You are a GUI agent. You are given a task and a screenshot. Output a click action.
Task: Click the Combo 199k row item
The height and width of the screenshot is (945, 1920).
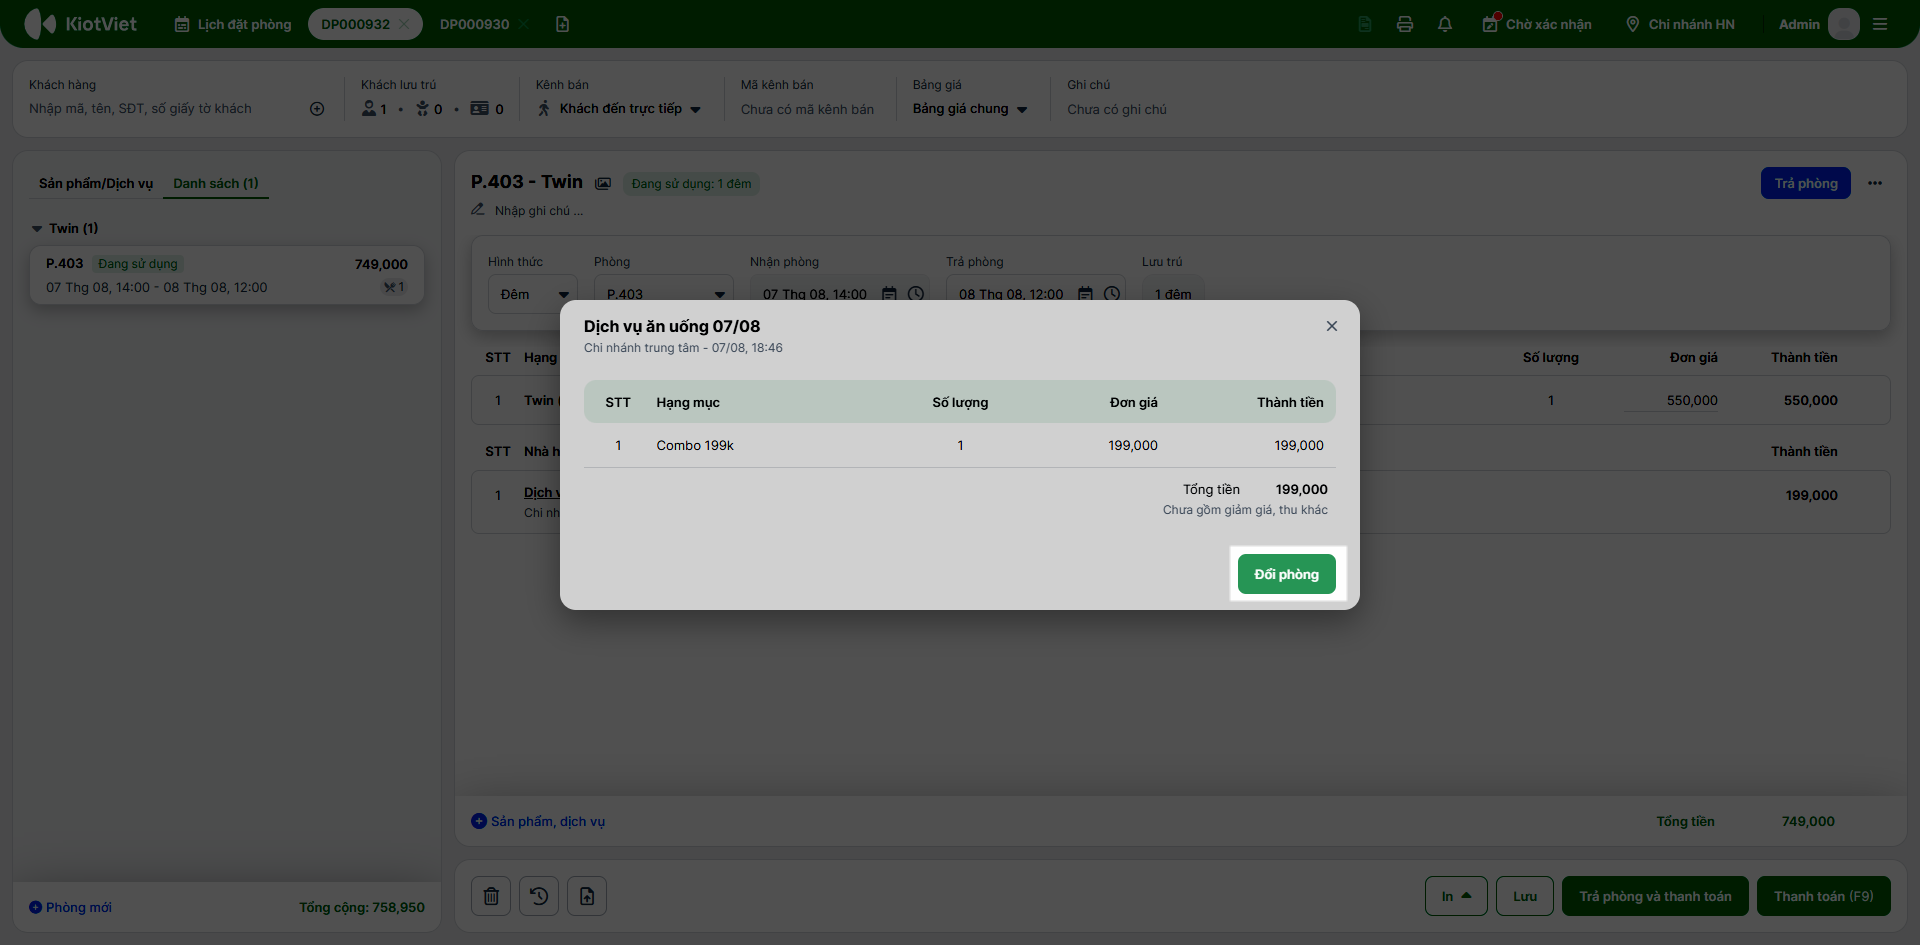tap(960, 445)
